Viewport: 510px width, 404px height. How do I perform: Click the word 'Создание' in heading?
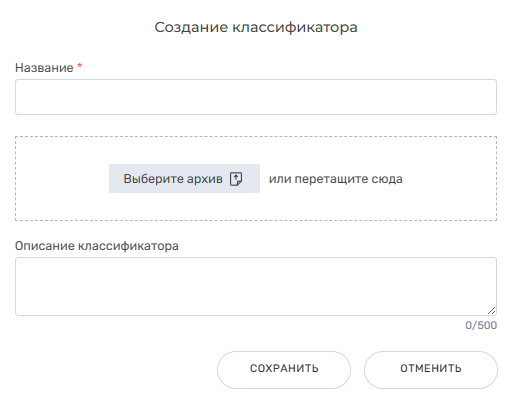click(x=191, y=27)
